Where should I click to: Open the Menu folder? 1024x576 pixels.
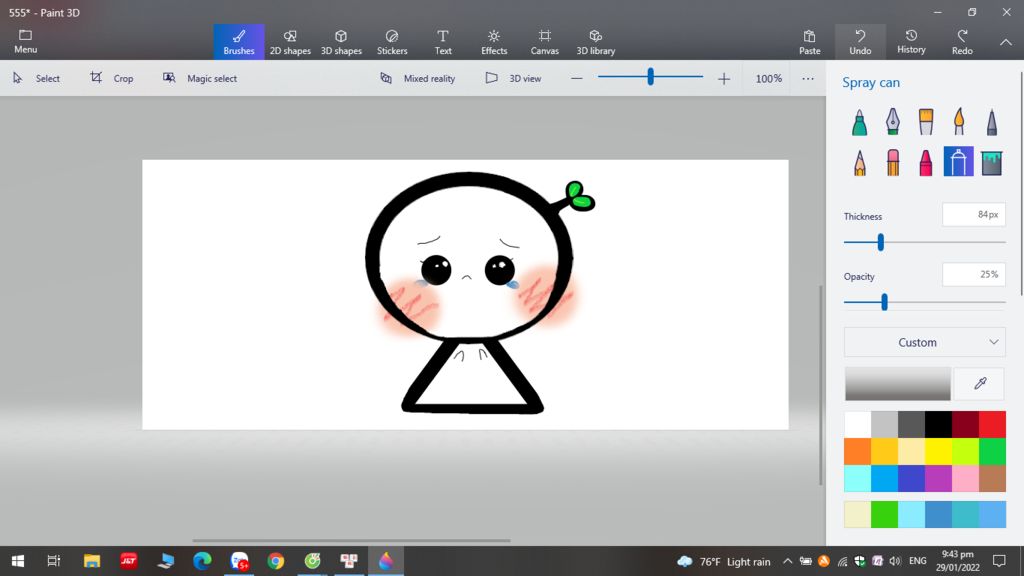[25, 42]
